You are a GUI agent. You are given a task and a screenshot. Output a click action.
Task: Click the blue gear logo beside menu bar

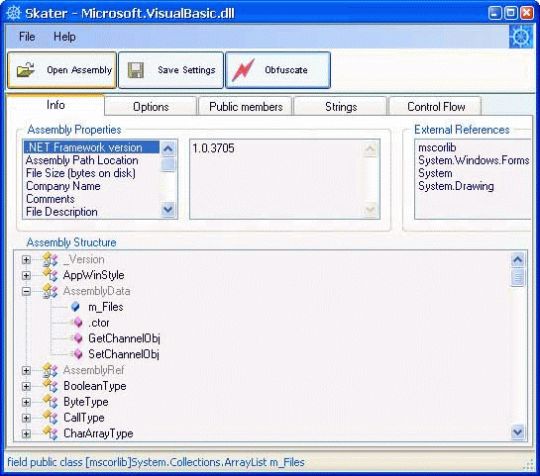click(x=521, y=37)
